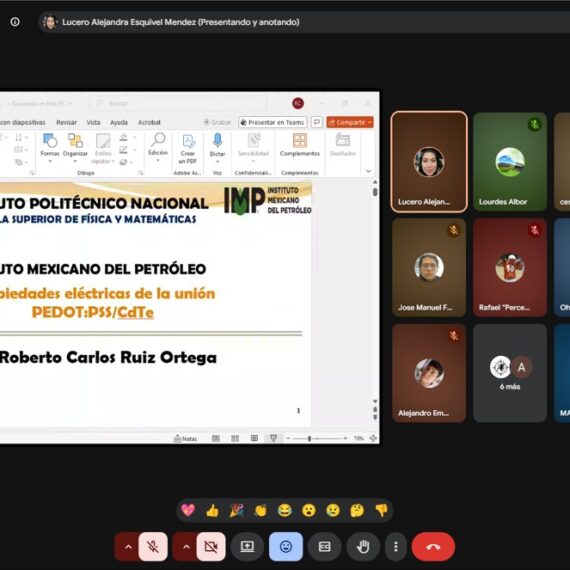Send laughing face emoji reaction
Viewport: 570px width, 570px height.
click(285, 510)
